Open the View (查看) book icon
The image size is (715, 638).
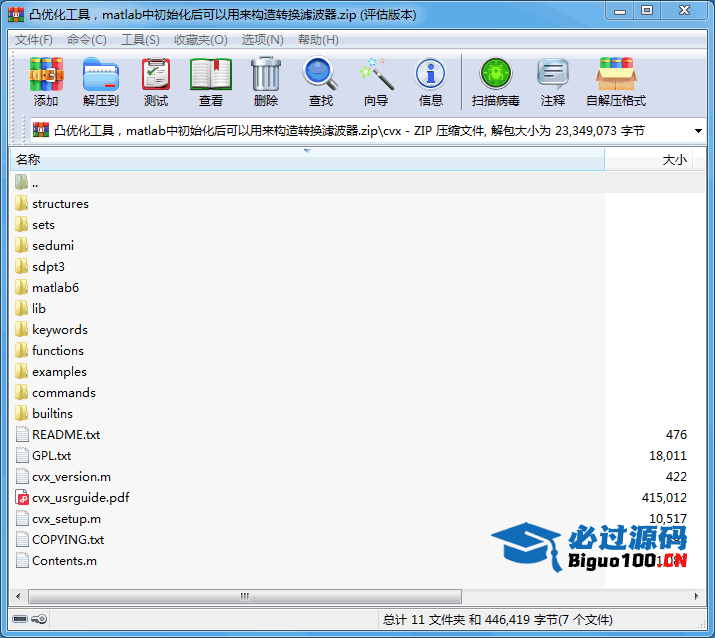211,75
